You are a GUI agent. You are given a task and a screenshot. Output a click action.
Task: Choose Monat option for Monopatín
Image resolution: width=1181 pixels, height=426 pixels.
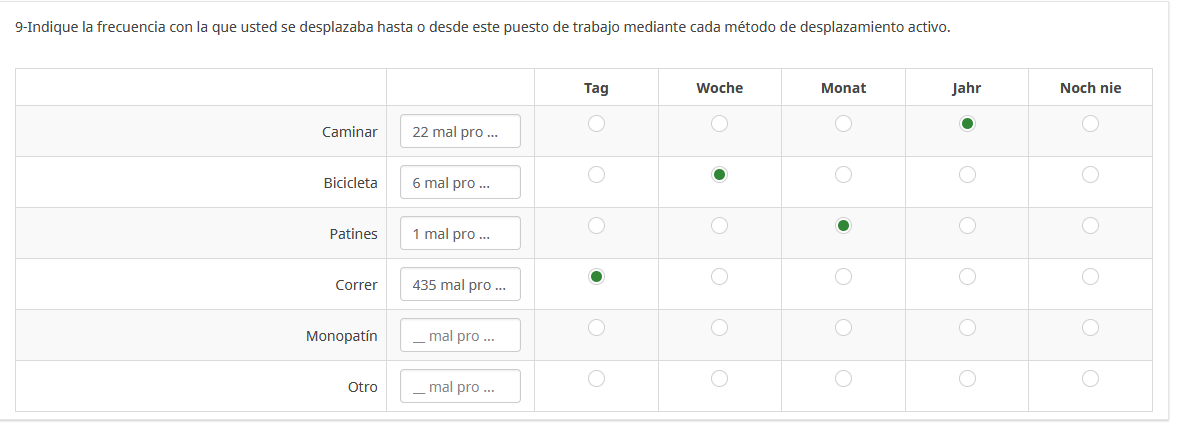[x=843, y=327]
